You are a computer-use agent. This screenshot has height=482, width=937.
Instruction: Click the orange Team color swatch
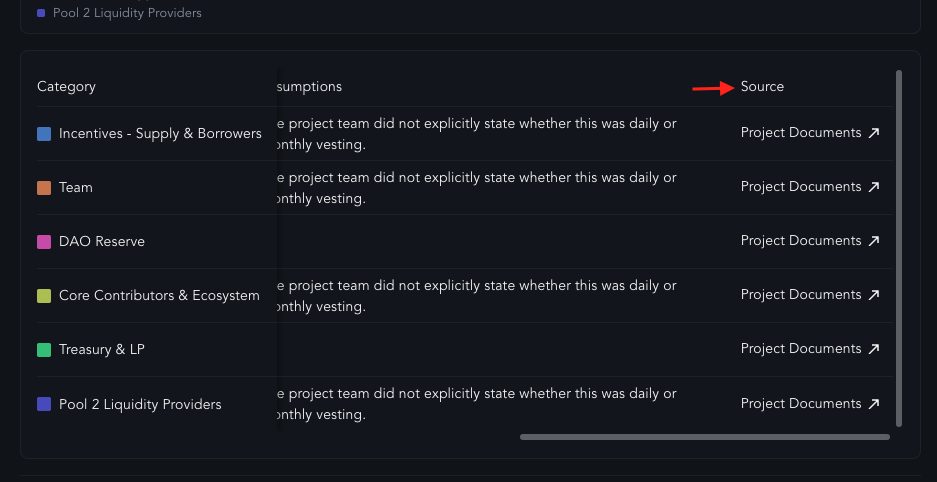44,188
